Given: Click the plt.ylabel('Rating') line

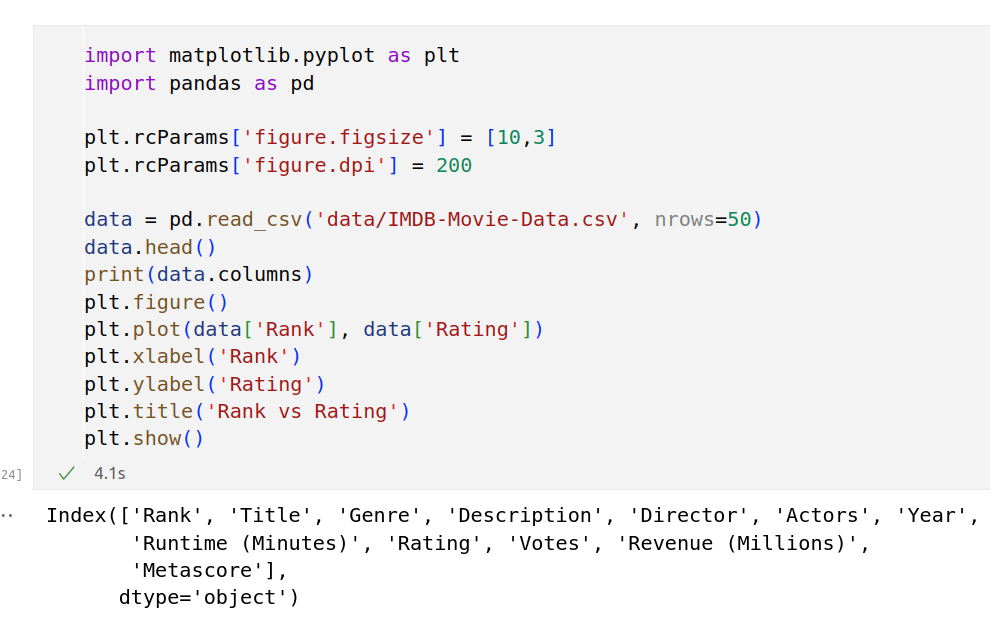Looking at the screenshot, I should (205, 384).
